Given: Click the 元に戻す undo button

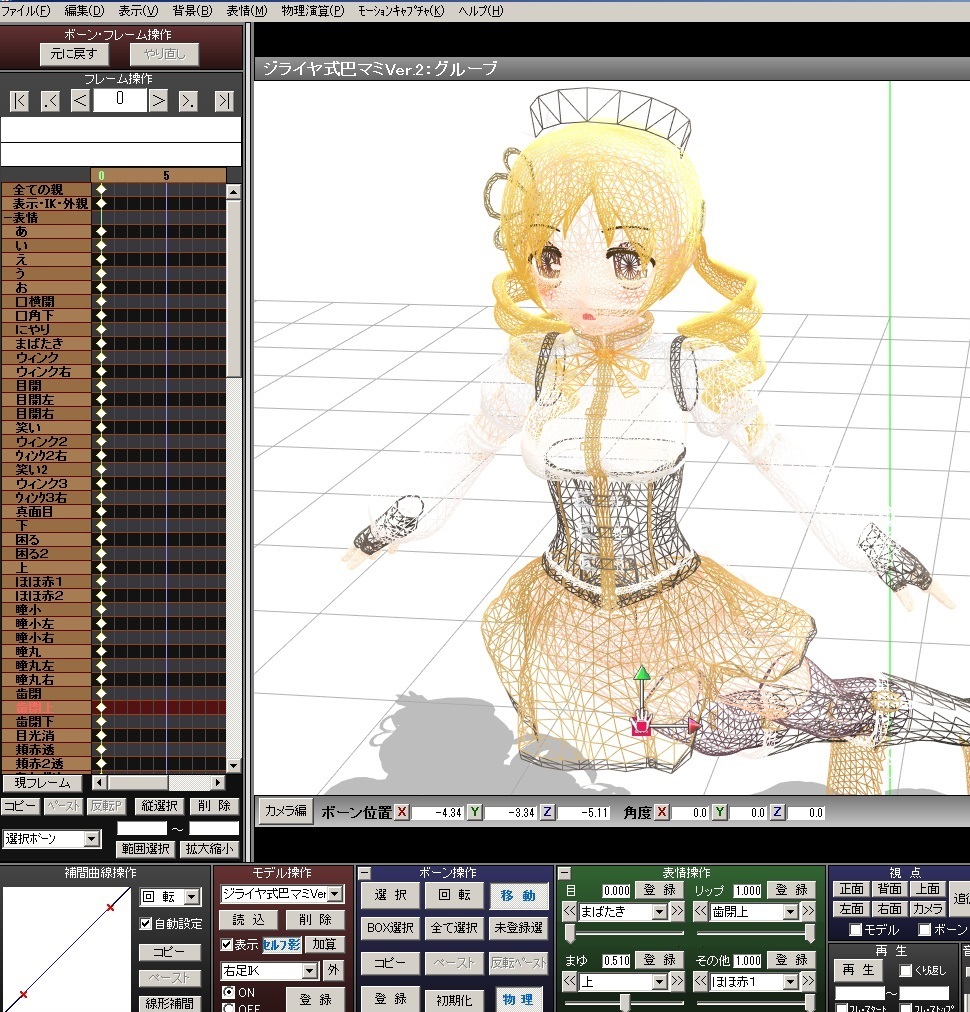Looking at the screenshot, I should point(74,54).
